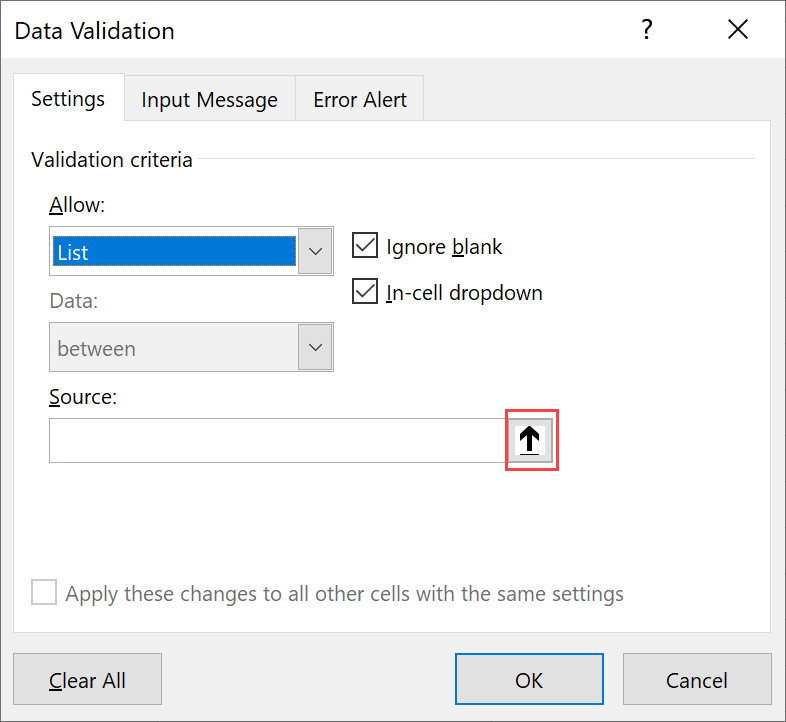Click the Cancel button
This screenshot has height=722, width=786.
(697, 679)
